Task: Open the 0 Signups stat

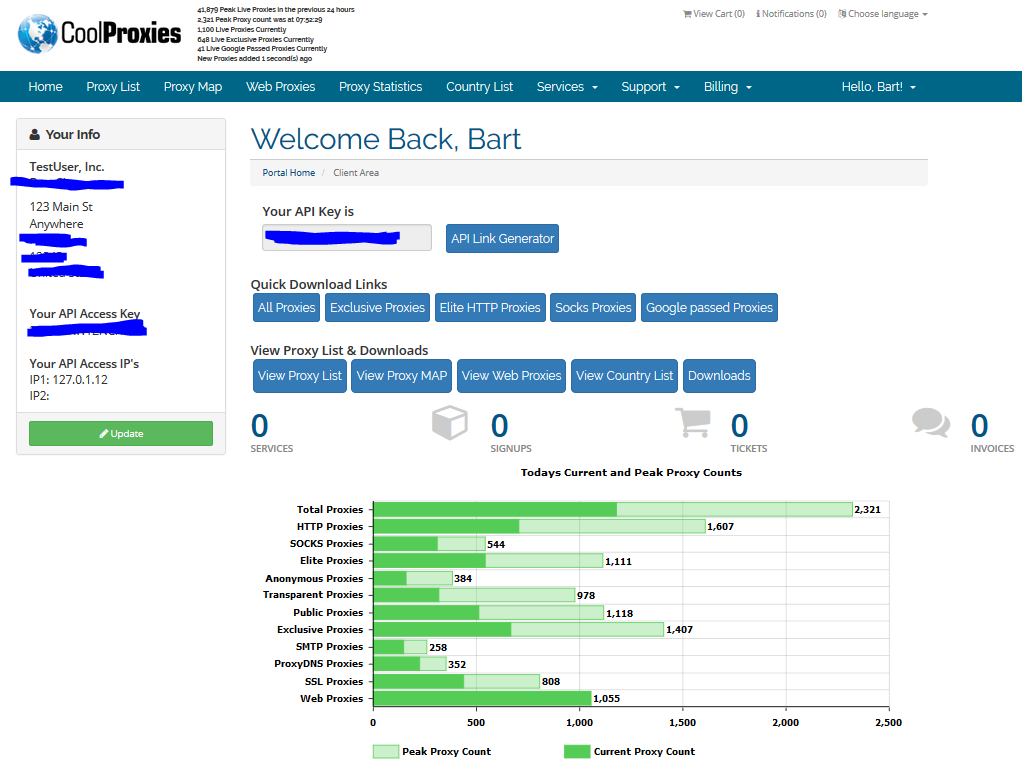Action: click(x=511, y=433)
